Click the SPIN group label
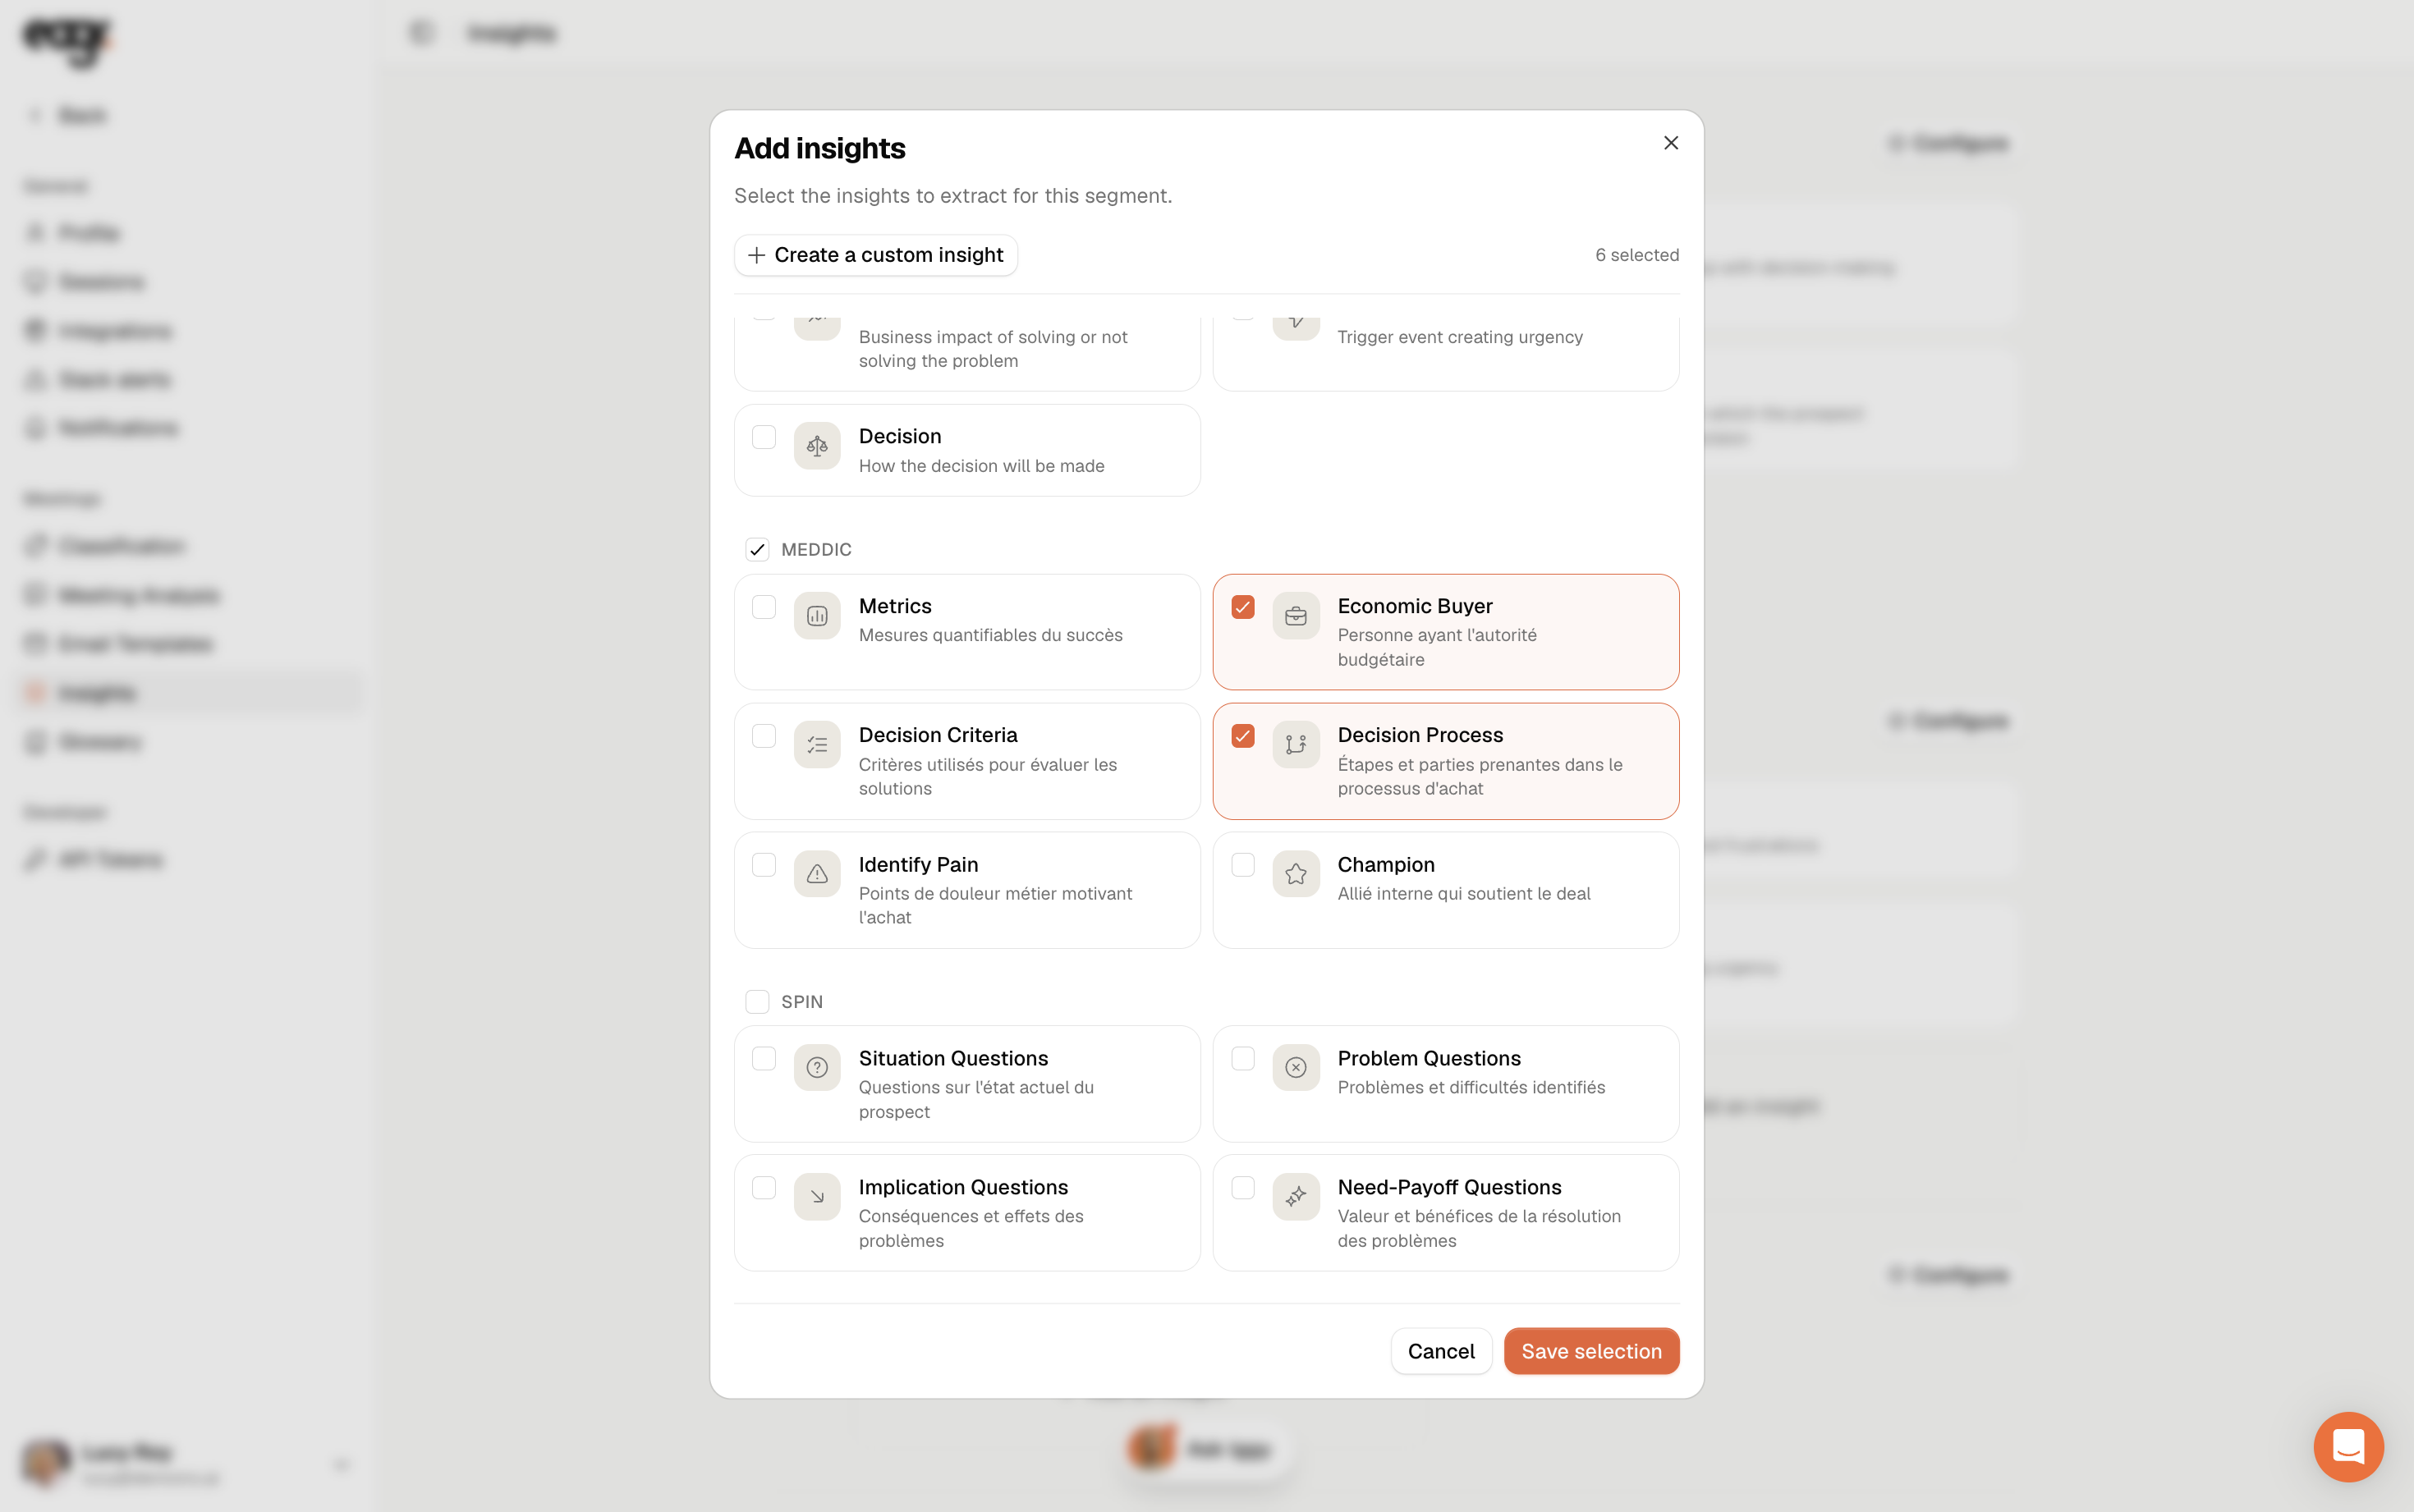The height and width of the screenshot is (1512, 2414). (802, 1001)
